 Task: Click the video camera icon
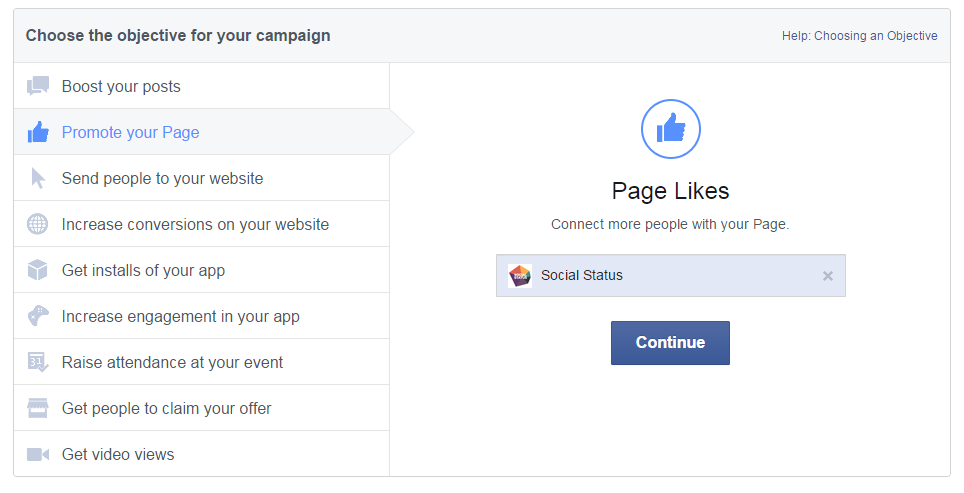point(38,454)
